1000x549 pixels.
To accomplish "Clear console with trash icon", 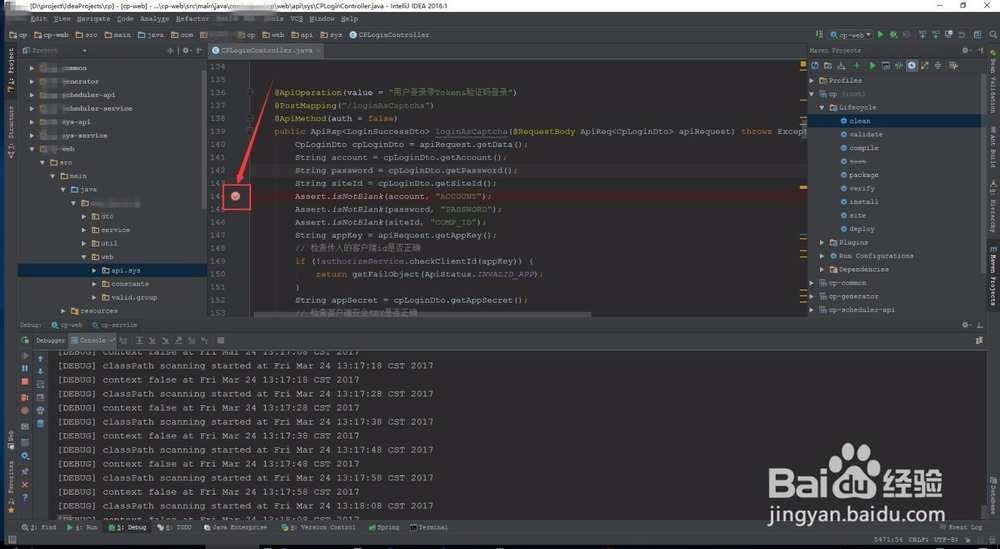I will tap(40, 423).
